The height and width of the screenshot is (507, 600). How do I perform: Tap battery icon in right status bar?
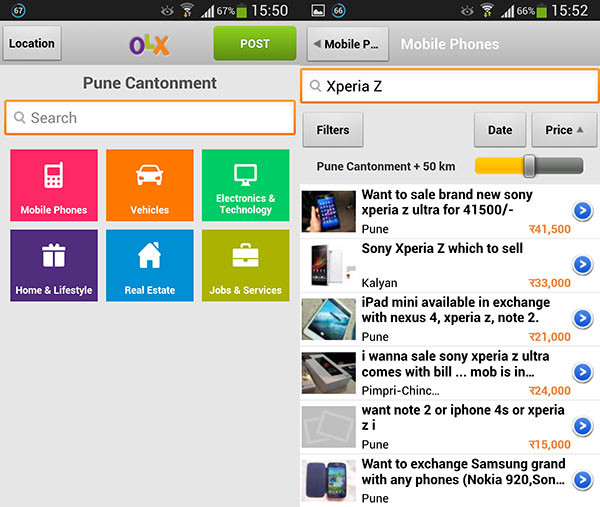[x=541, y=10]
